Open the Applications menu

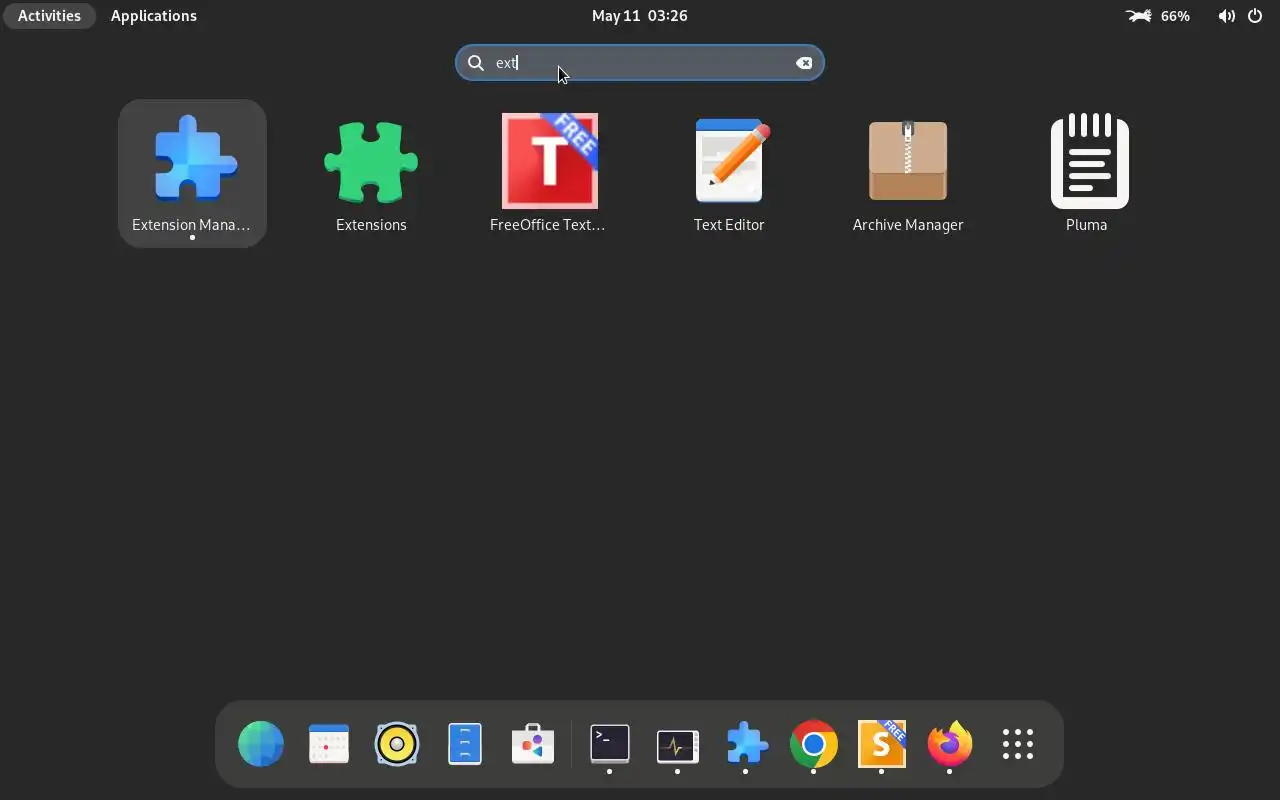tap(154, 16)
